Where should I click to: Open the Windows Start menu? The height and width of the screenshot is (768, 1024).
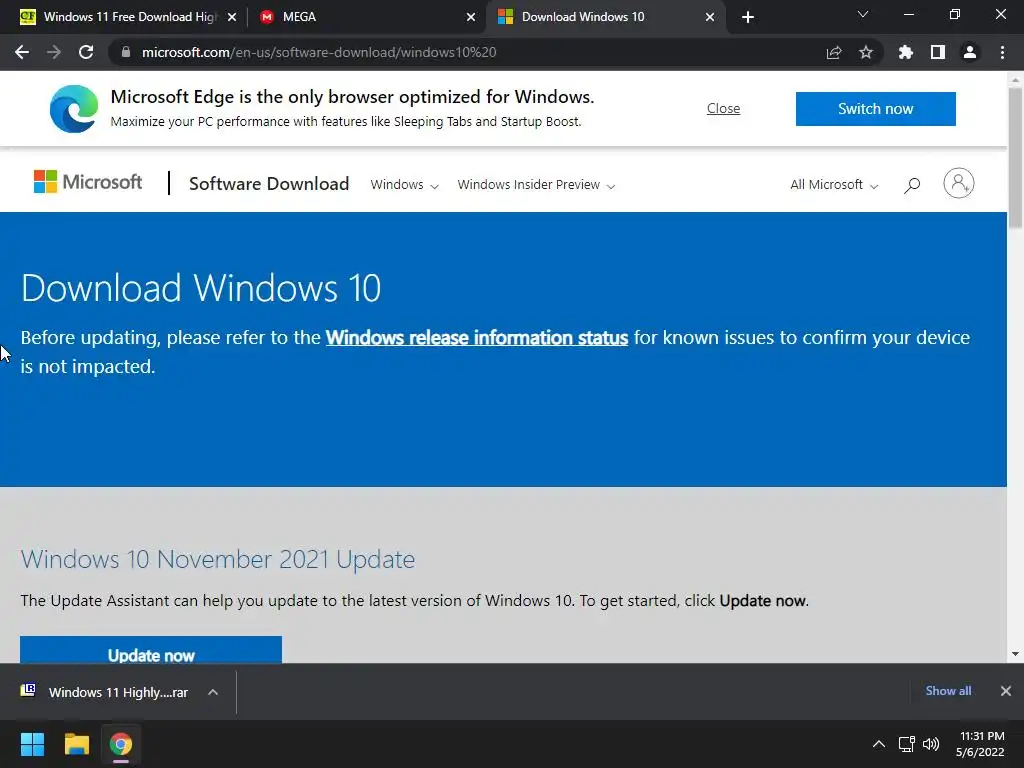coord(32,744)
